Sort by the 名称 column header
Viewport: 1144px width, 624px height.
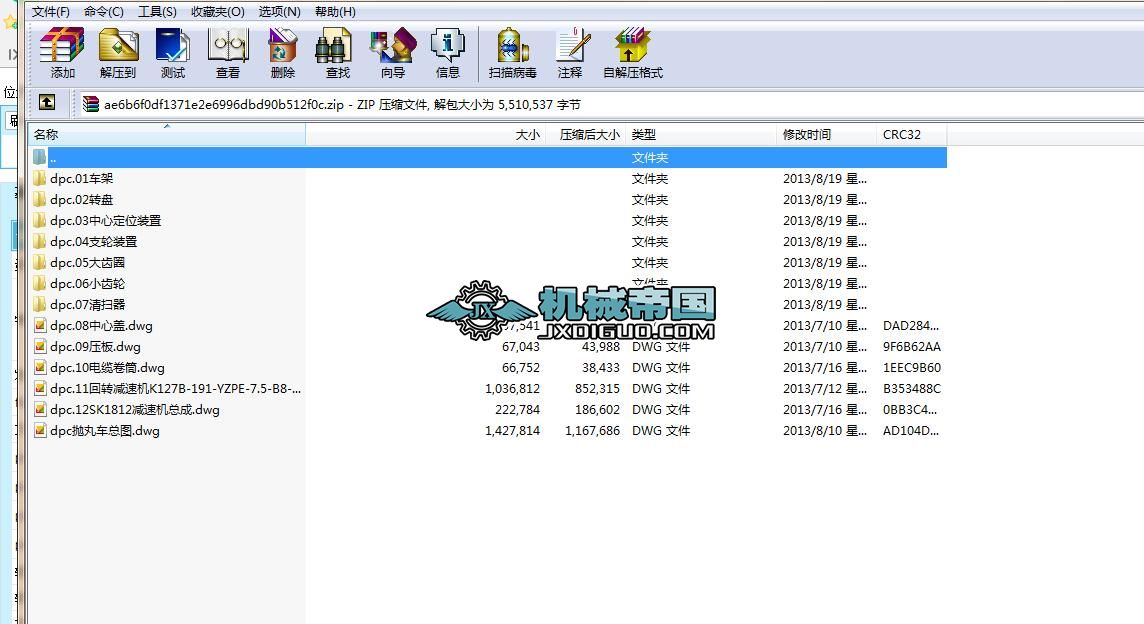click(166, 134)
